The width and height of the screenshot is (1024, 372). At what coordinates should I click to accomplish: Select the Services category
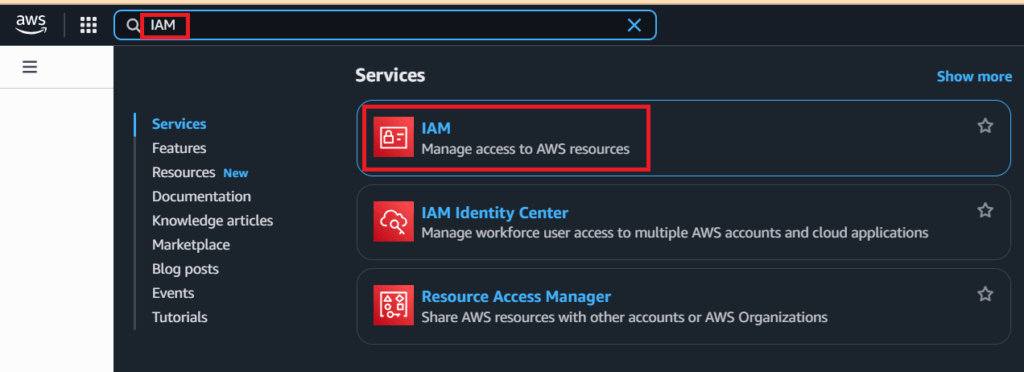click(179, 124)
